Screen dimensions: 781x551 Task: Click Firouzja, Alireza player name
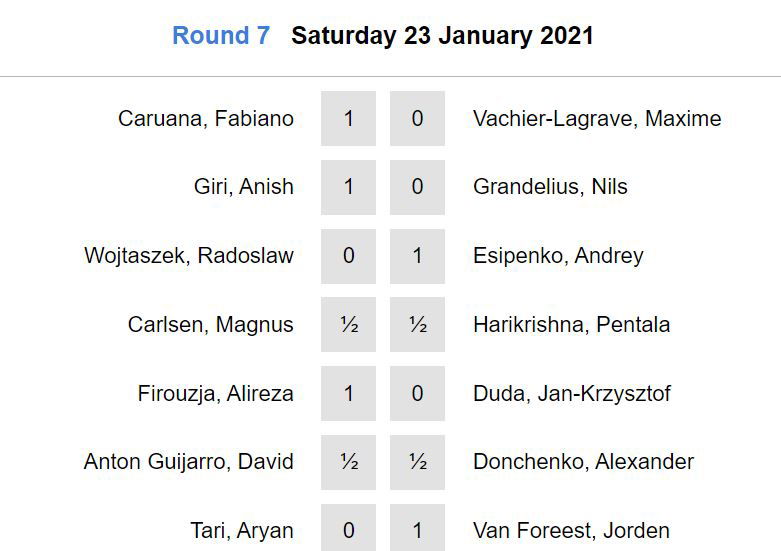tap(216, 394)
